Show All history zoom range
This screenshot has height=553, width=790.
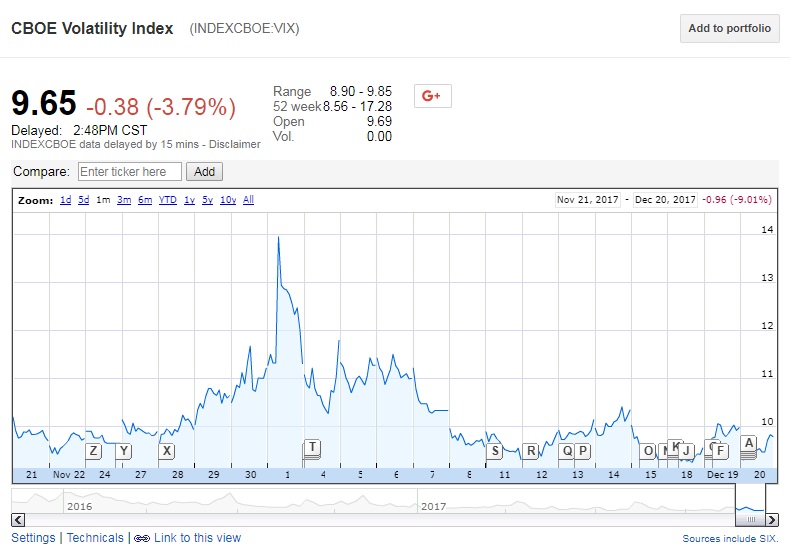248,200
